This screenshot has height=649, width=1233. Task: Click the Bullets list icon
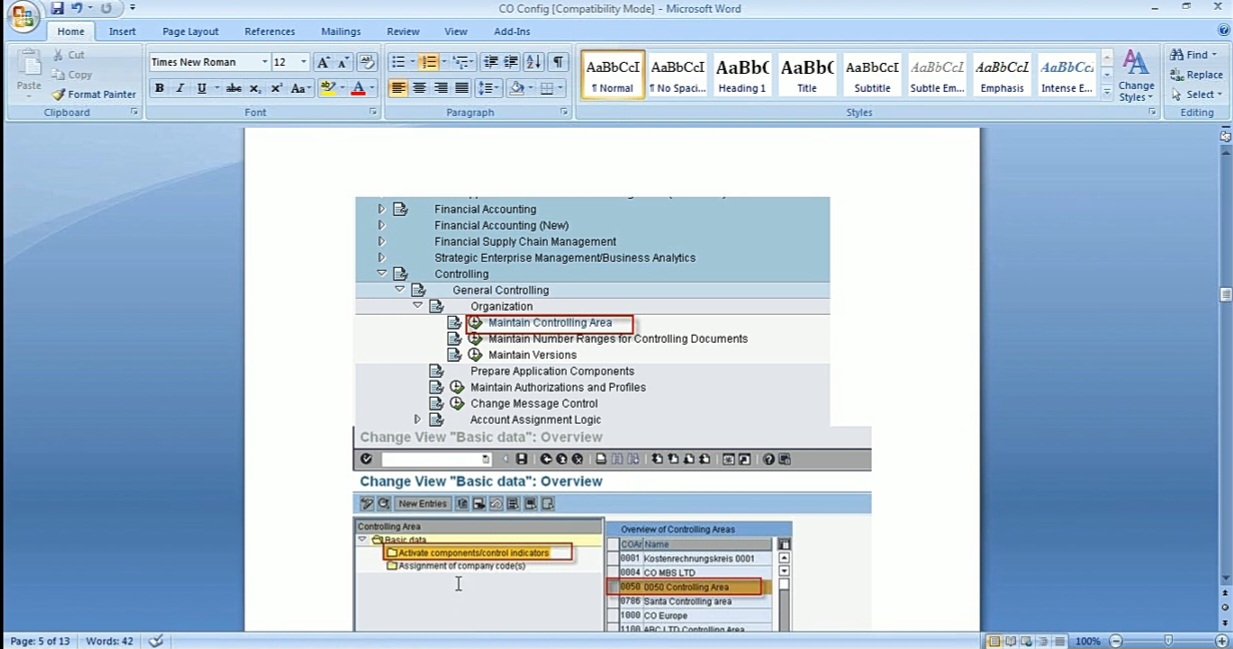pos(397,62)
